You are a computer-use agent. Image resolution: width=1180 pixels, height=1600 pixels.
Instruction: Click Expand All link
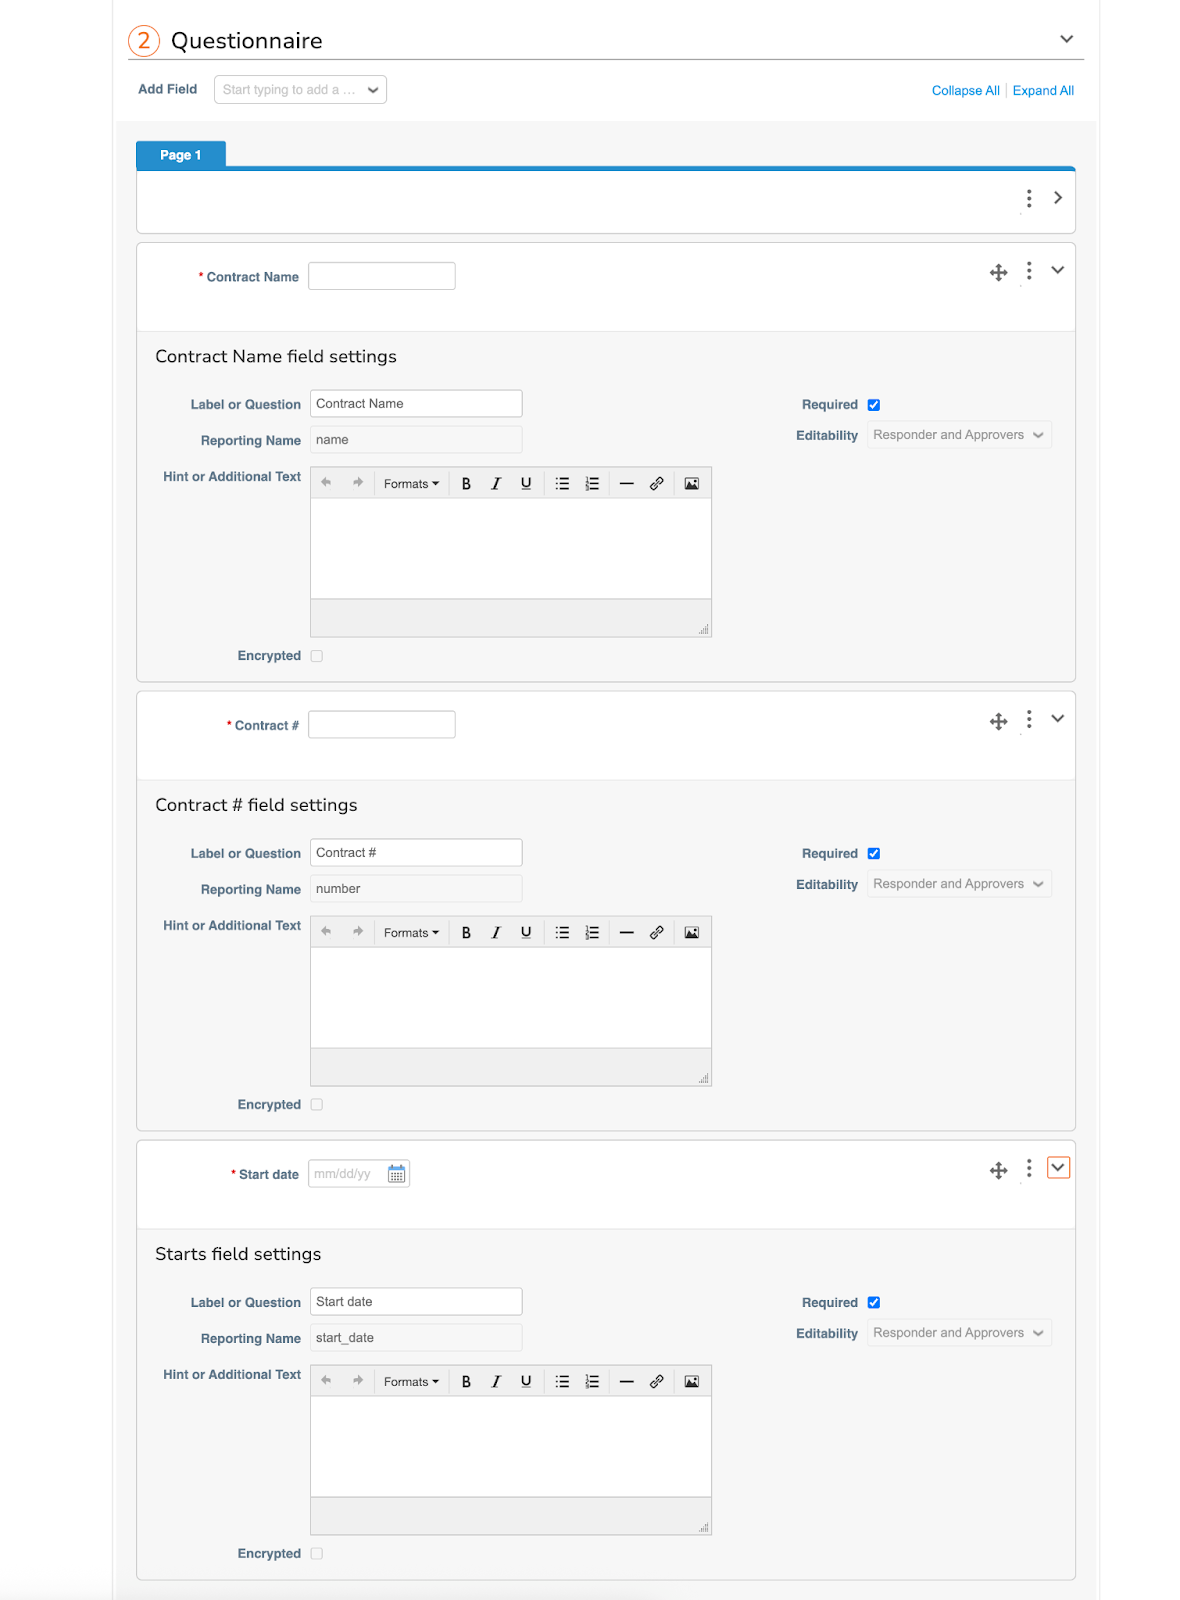(x=1043, y=91)
